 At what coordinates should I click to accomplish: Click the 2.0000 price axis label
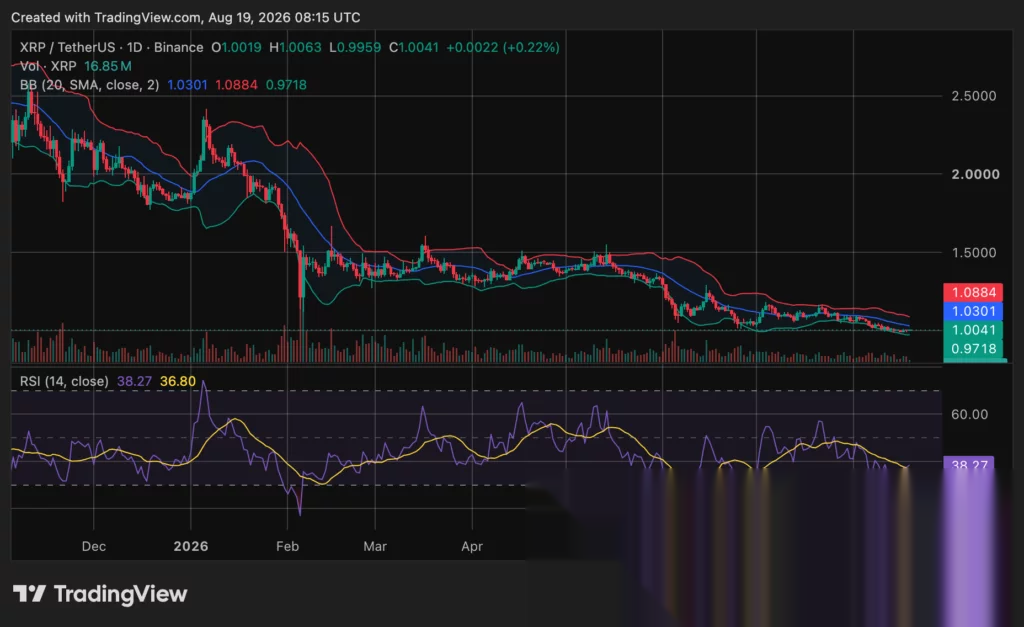tap(975, 174)
